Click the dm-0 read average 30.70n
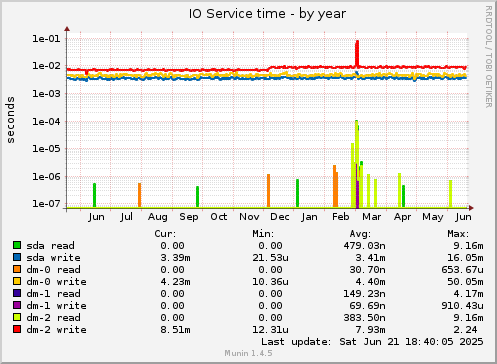 point(367,270)
